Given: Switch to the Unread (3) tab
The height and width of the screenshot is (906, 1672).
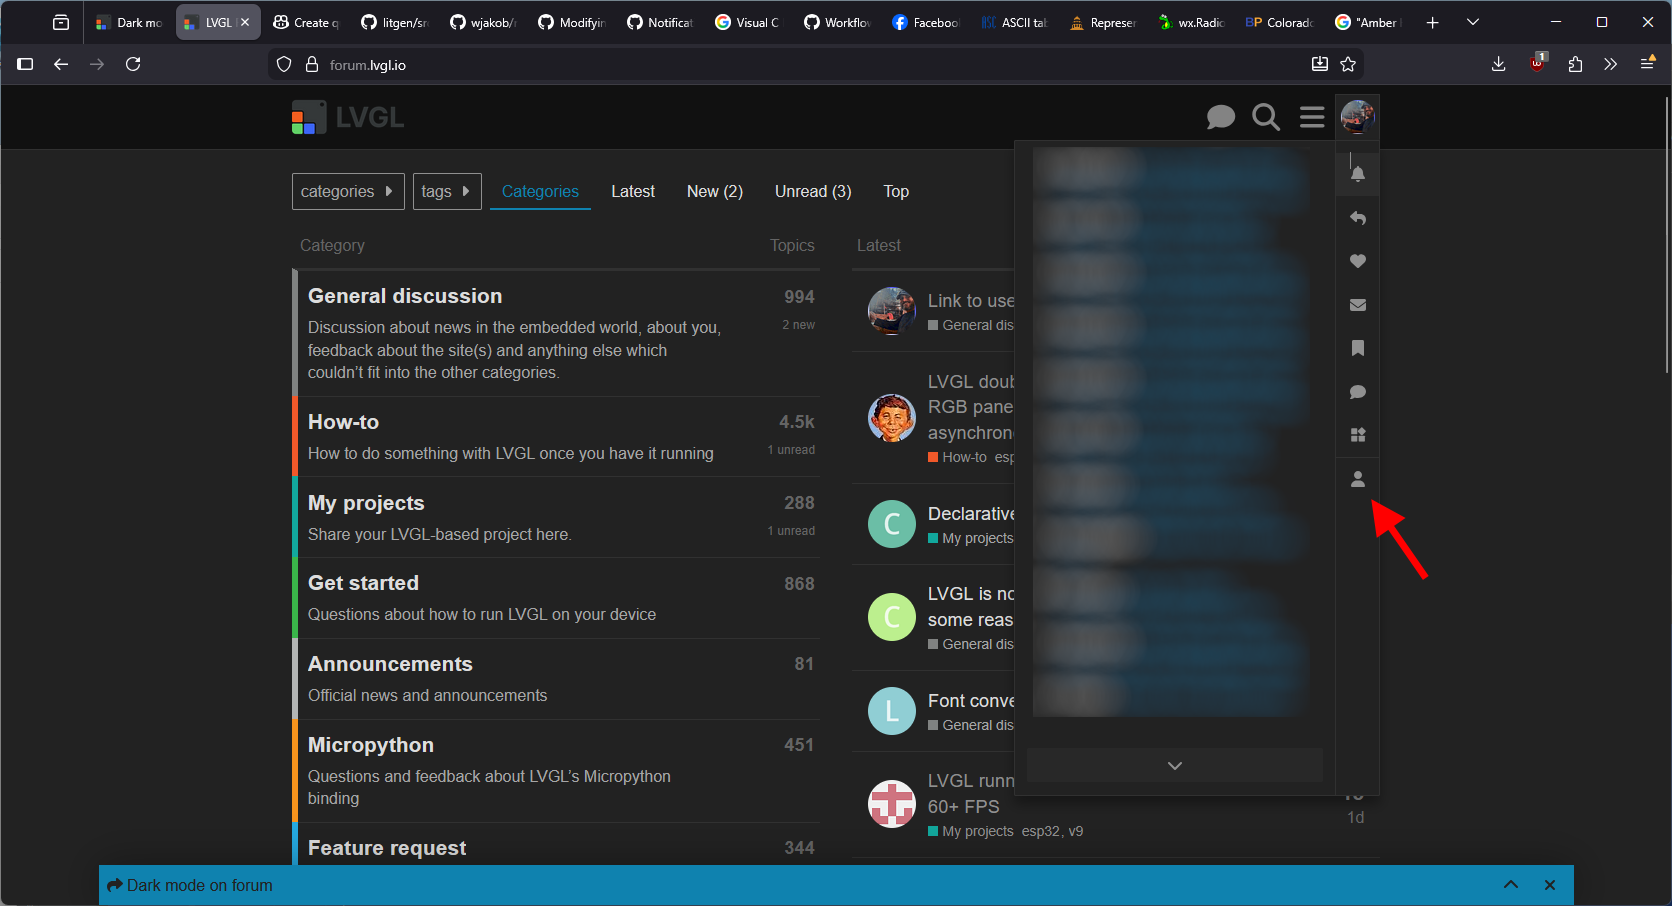Looking at the screenshot, I should pyautogui.click(x=812, y=191).
